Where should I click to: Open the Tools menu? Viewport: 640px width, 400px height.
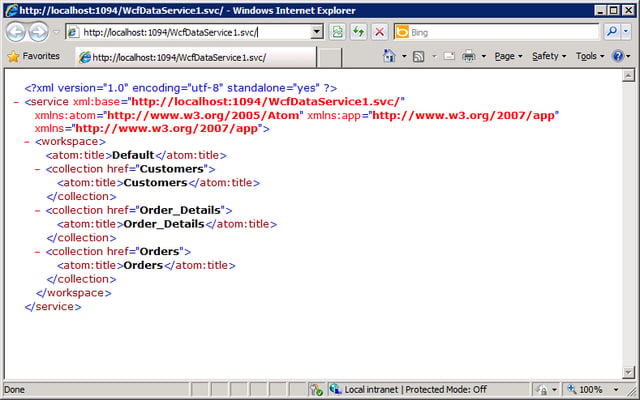point(590,56)
